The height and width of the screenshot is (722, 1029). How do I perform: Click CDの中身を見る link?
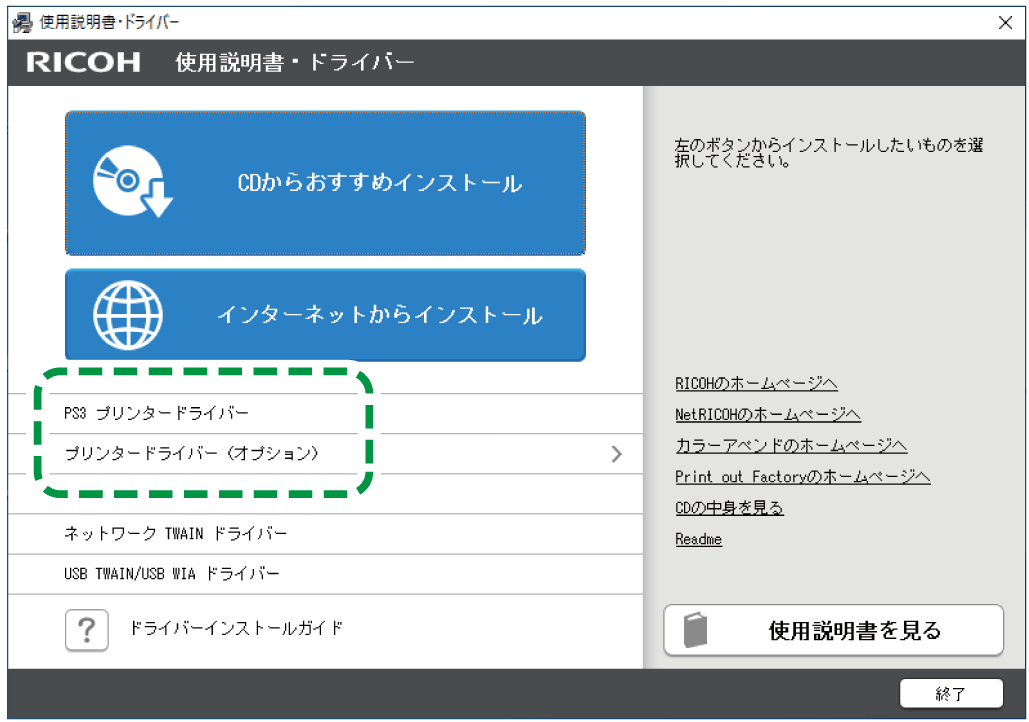[x=729, y=507]
